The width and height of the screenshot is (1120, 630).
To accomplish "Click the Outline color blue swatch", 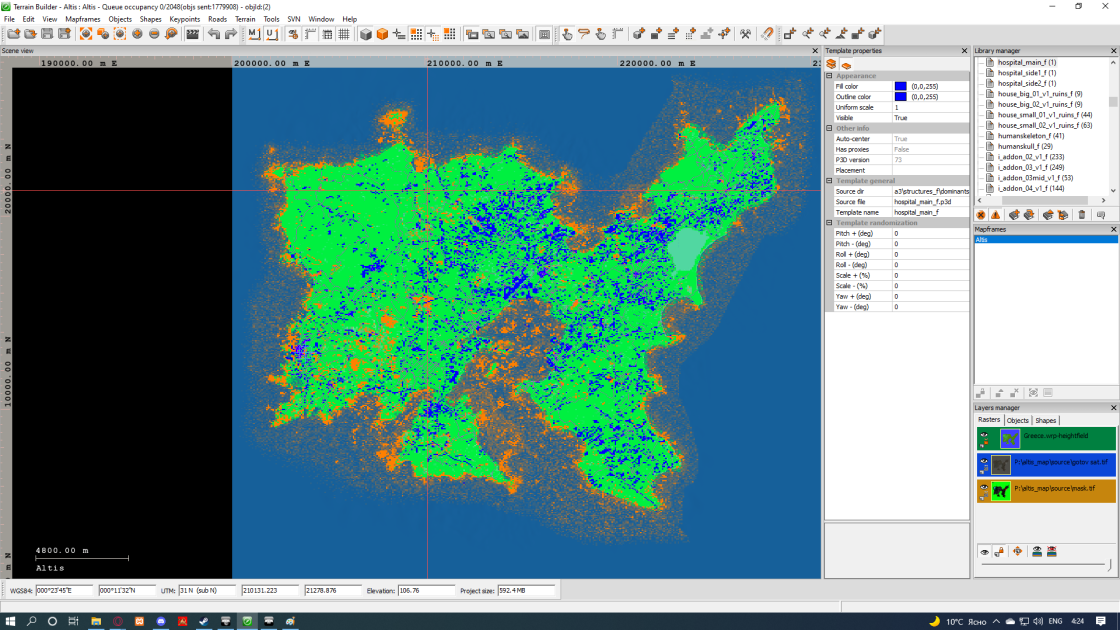I will click(x=900, y=96).
